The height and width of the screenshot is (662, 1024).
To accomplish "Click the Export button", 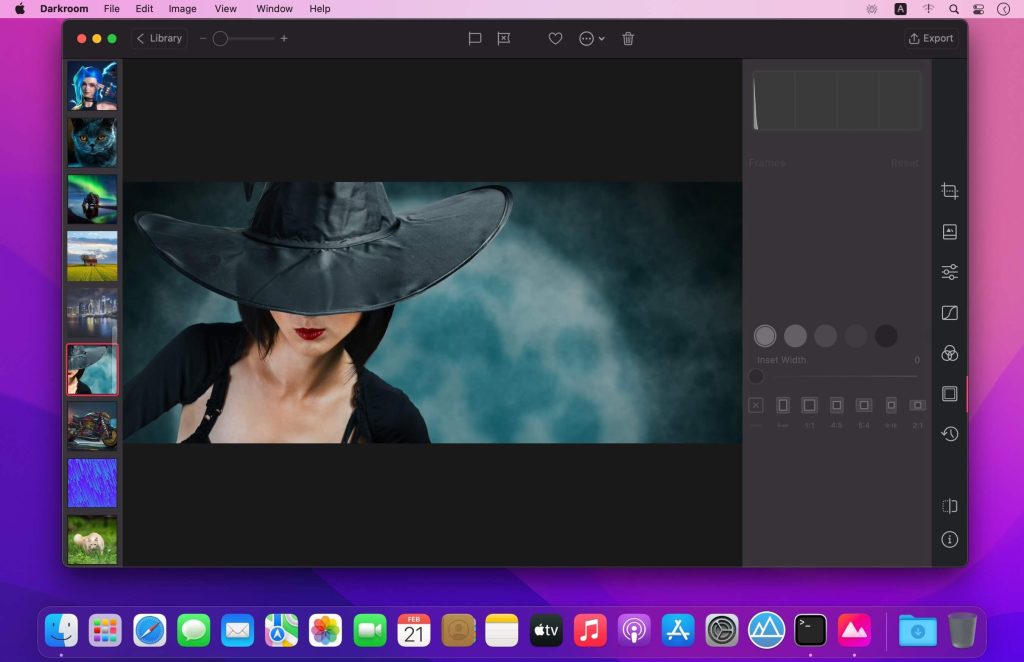I will tap(930, 38).
